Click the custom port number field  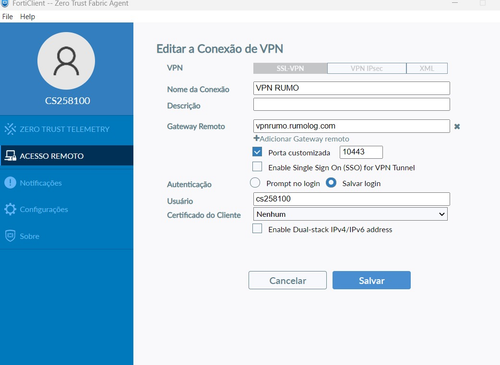[361, 152]
